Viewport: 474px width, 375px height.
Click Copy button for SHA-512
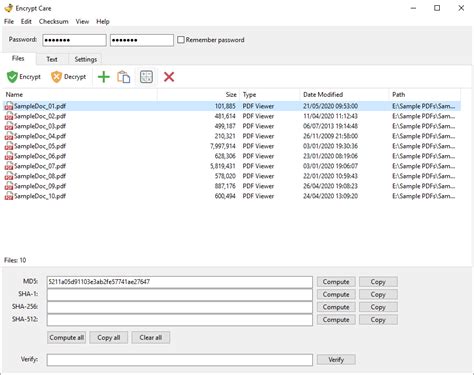point(378,320)
